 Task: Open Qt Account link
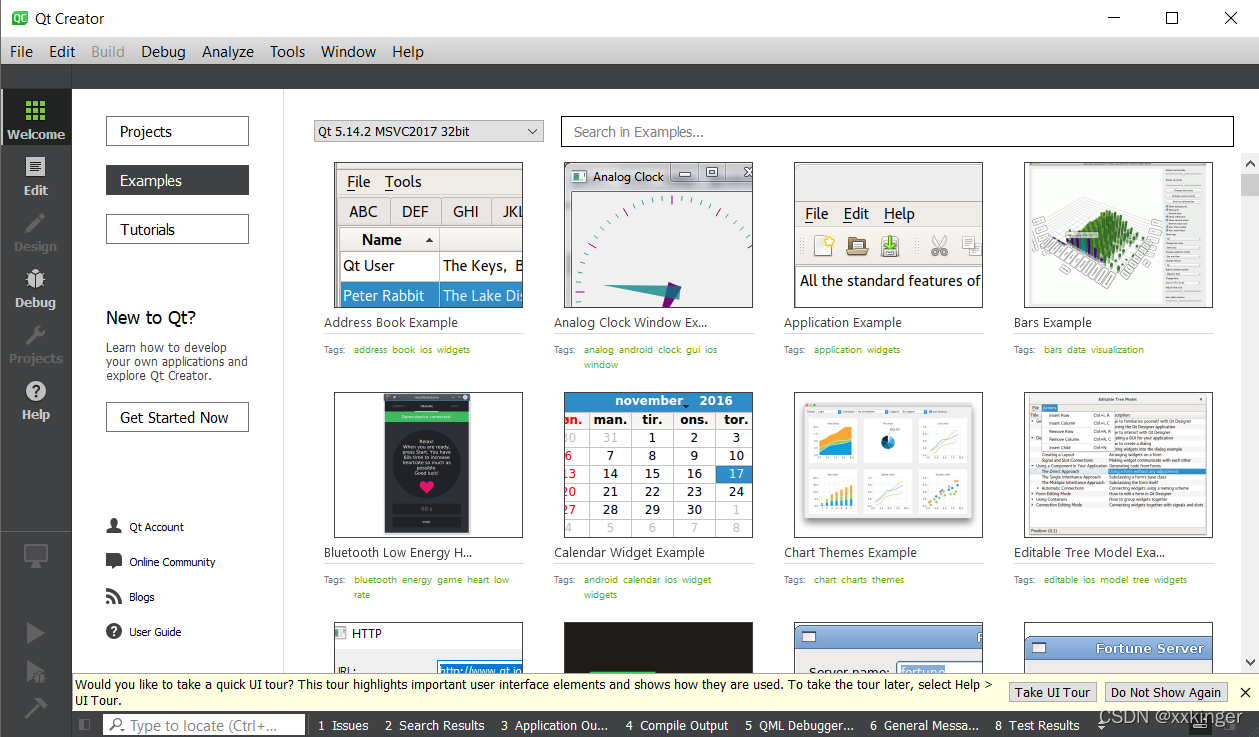145,527
